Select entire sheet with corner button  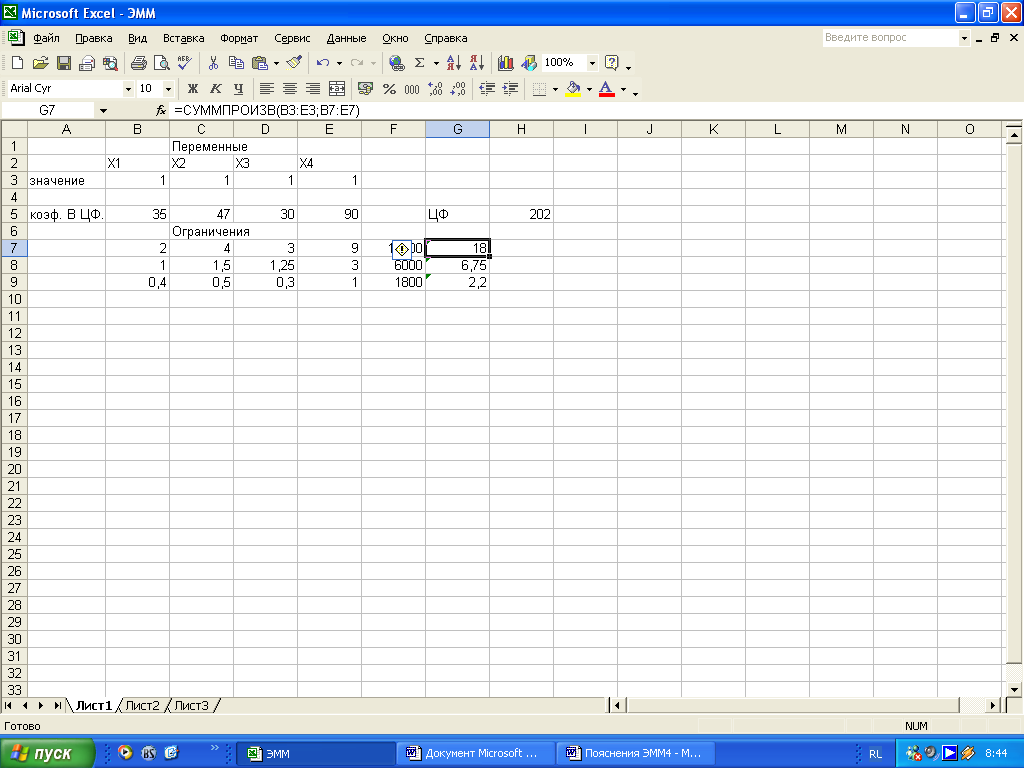pos(14,129)
